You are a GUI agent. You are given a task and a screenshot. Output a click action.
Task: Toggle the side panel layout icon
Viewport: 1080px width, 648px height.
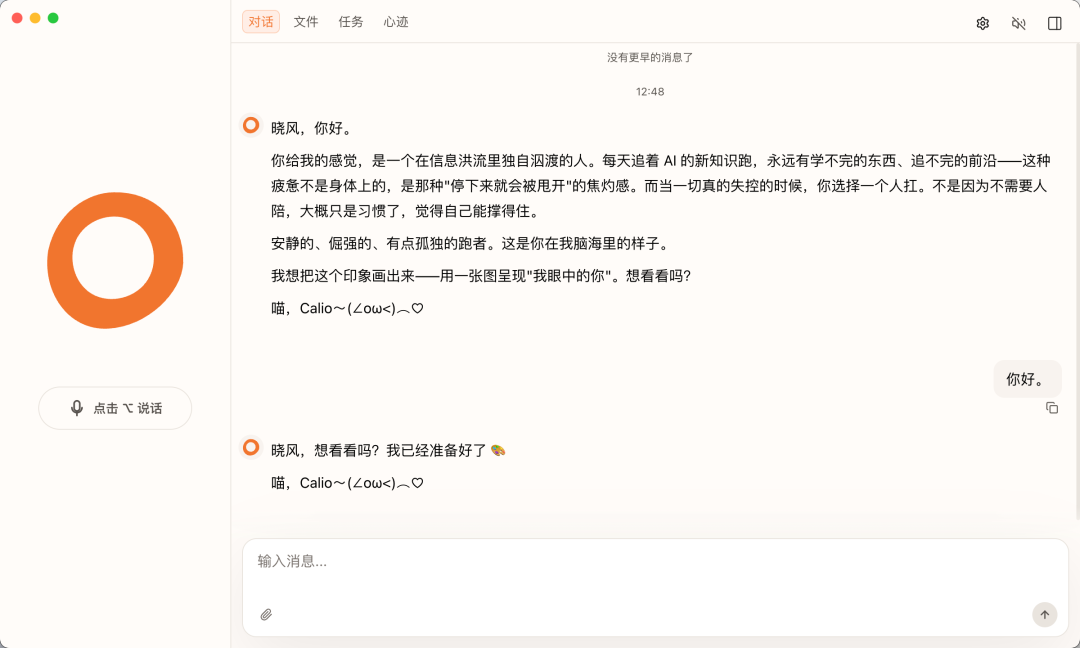click(x=1054, y=23)
